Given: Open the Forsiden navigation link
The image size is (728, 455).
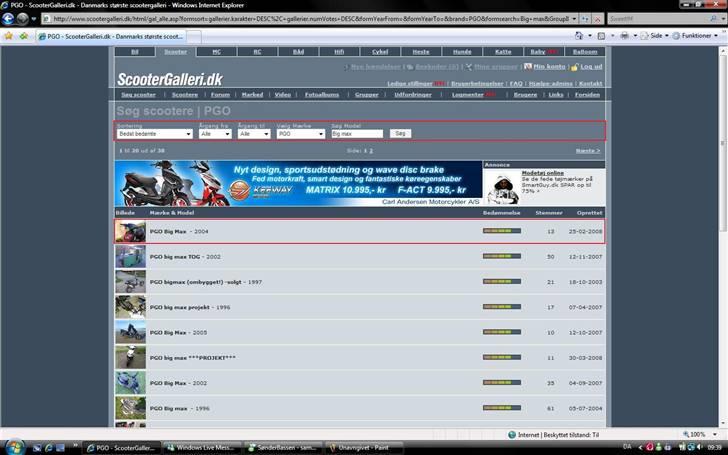Looking at the screenshot, I should (587, 95).
